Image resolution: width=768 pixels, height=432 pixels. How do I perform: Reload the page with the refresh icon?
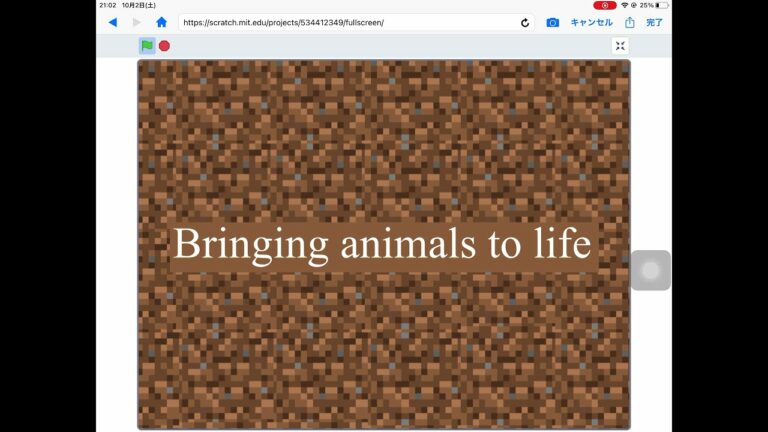point(525,22)
